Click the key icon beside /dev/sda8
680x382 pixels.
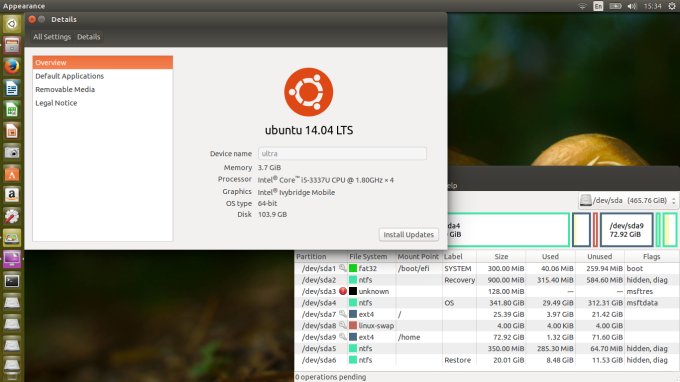(343, 325)
